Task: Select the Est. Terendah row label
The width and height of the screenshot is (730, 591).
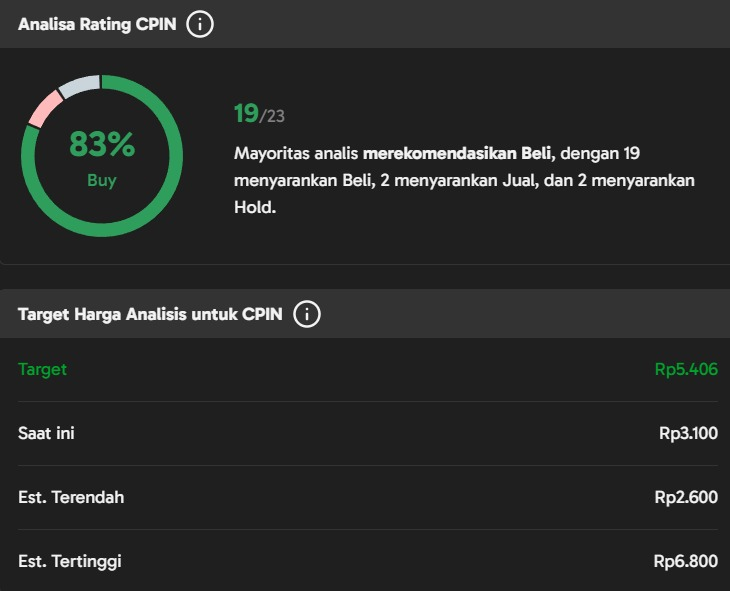Action: click(71, 497)
